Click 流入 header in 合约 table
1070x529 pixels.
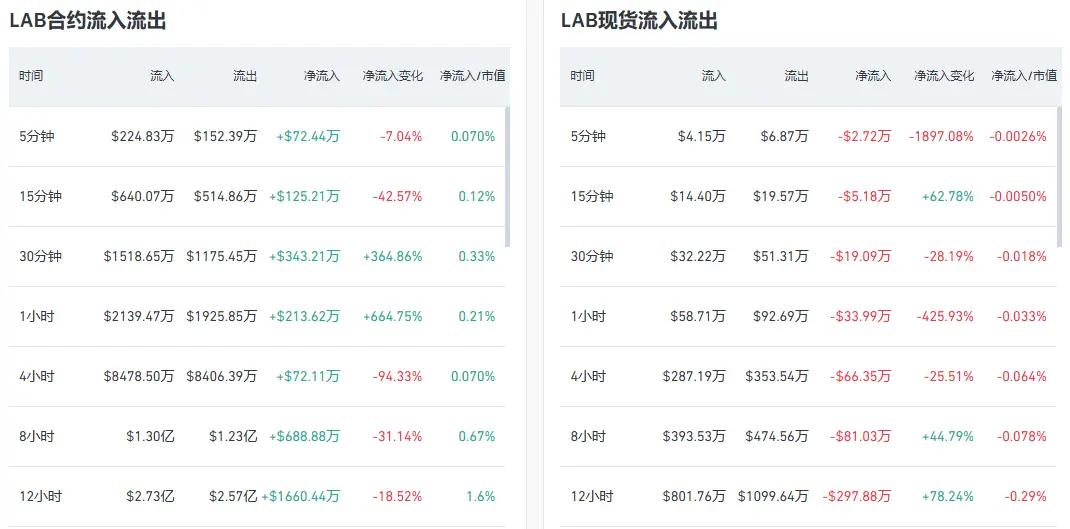[162, 76]
